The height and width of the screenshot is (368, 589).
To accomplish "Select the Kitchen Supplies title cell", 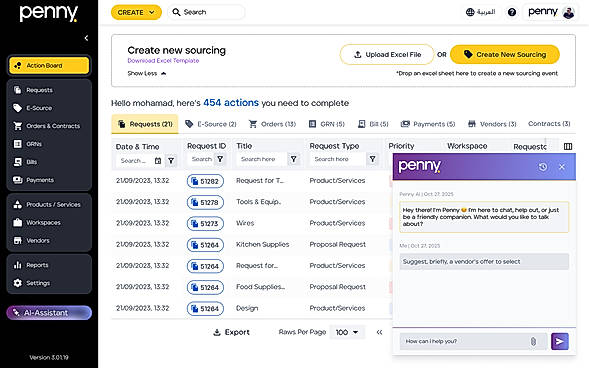I will [263, 244].
